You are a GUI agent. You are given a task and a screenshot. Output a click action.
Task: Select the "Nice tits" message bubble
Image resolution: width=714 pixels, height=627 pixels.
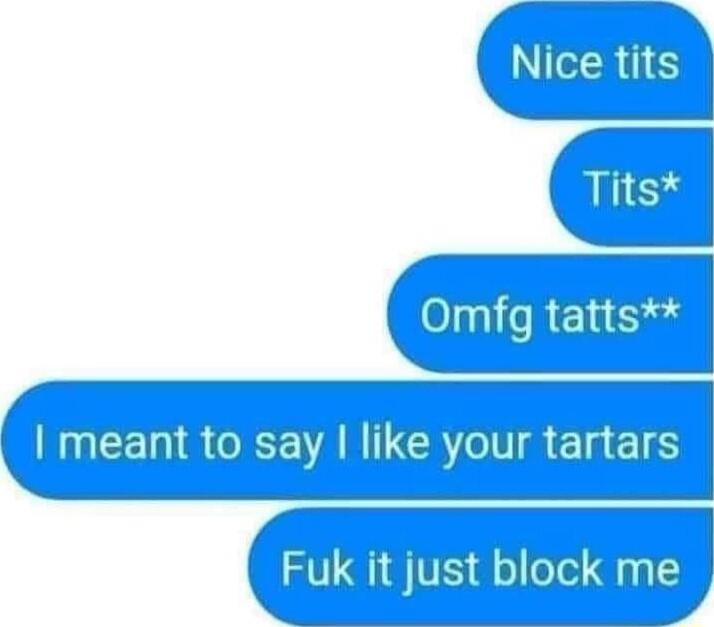click(x=595, y=63)
